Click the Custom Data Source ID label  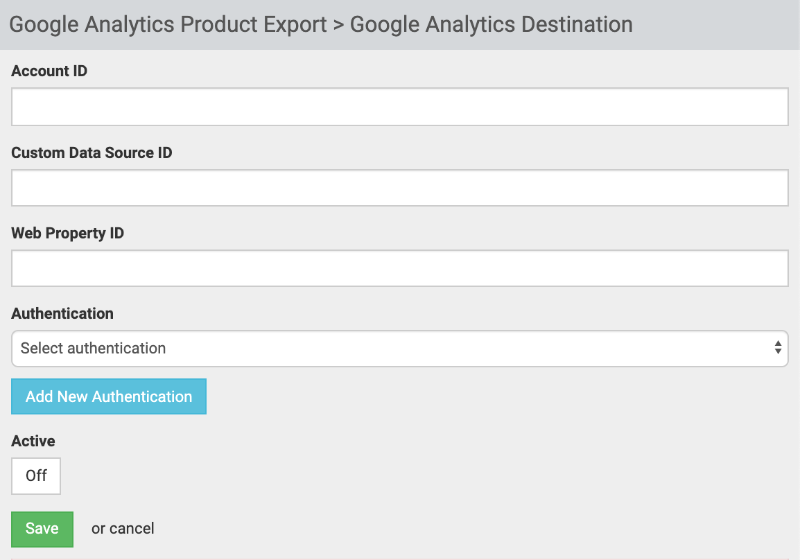click(92, 153)
